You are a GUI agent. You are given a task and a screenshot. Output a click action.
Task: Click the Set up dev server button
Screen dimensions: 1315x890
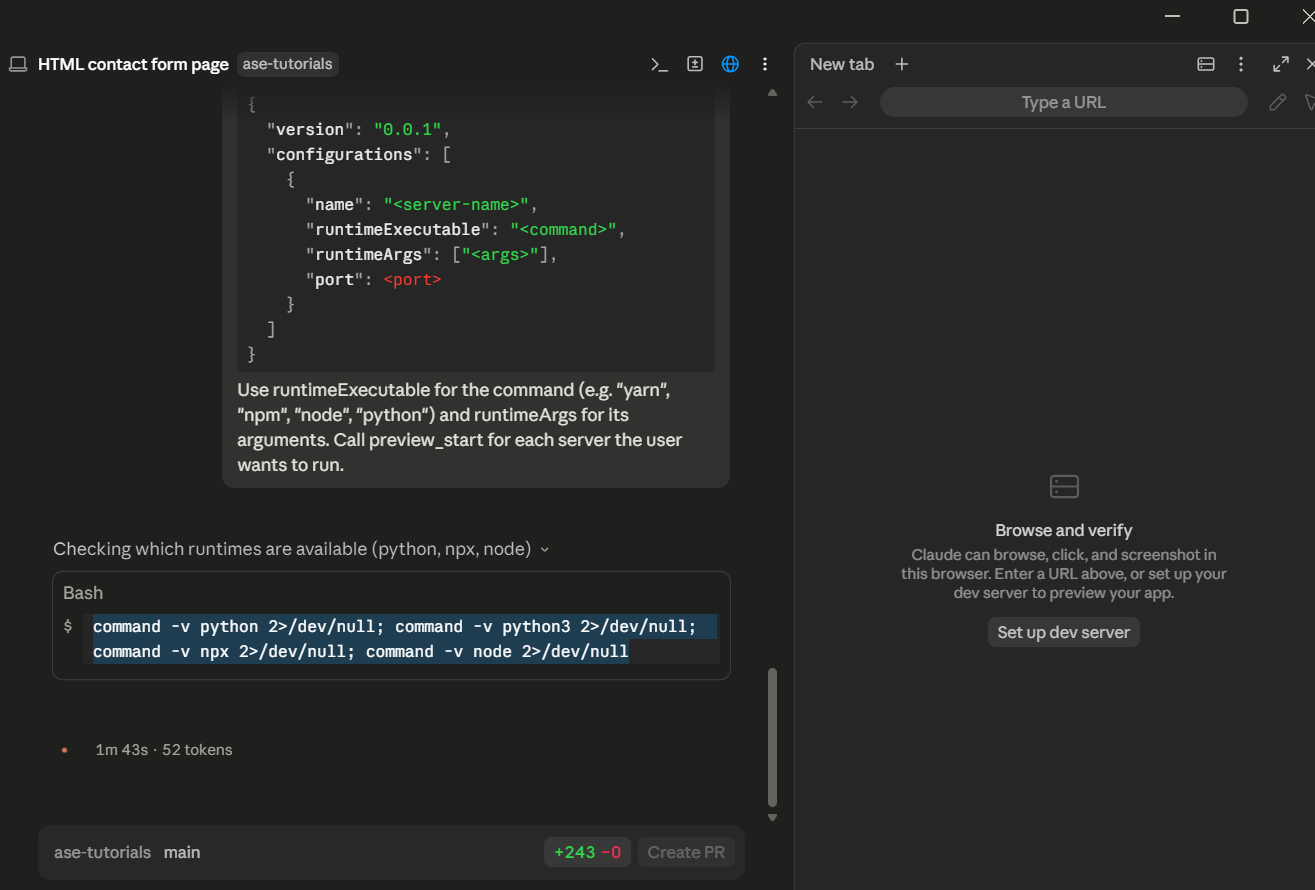(x=1064, y=632)
